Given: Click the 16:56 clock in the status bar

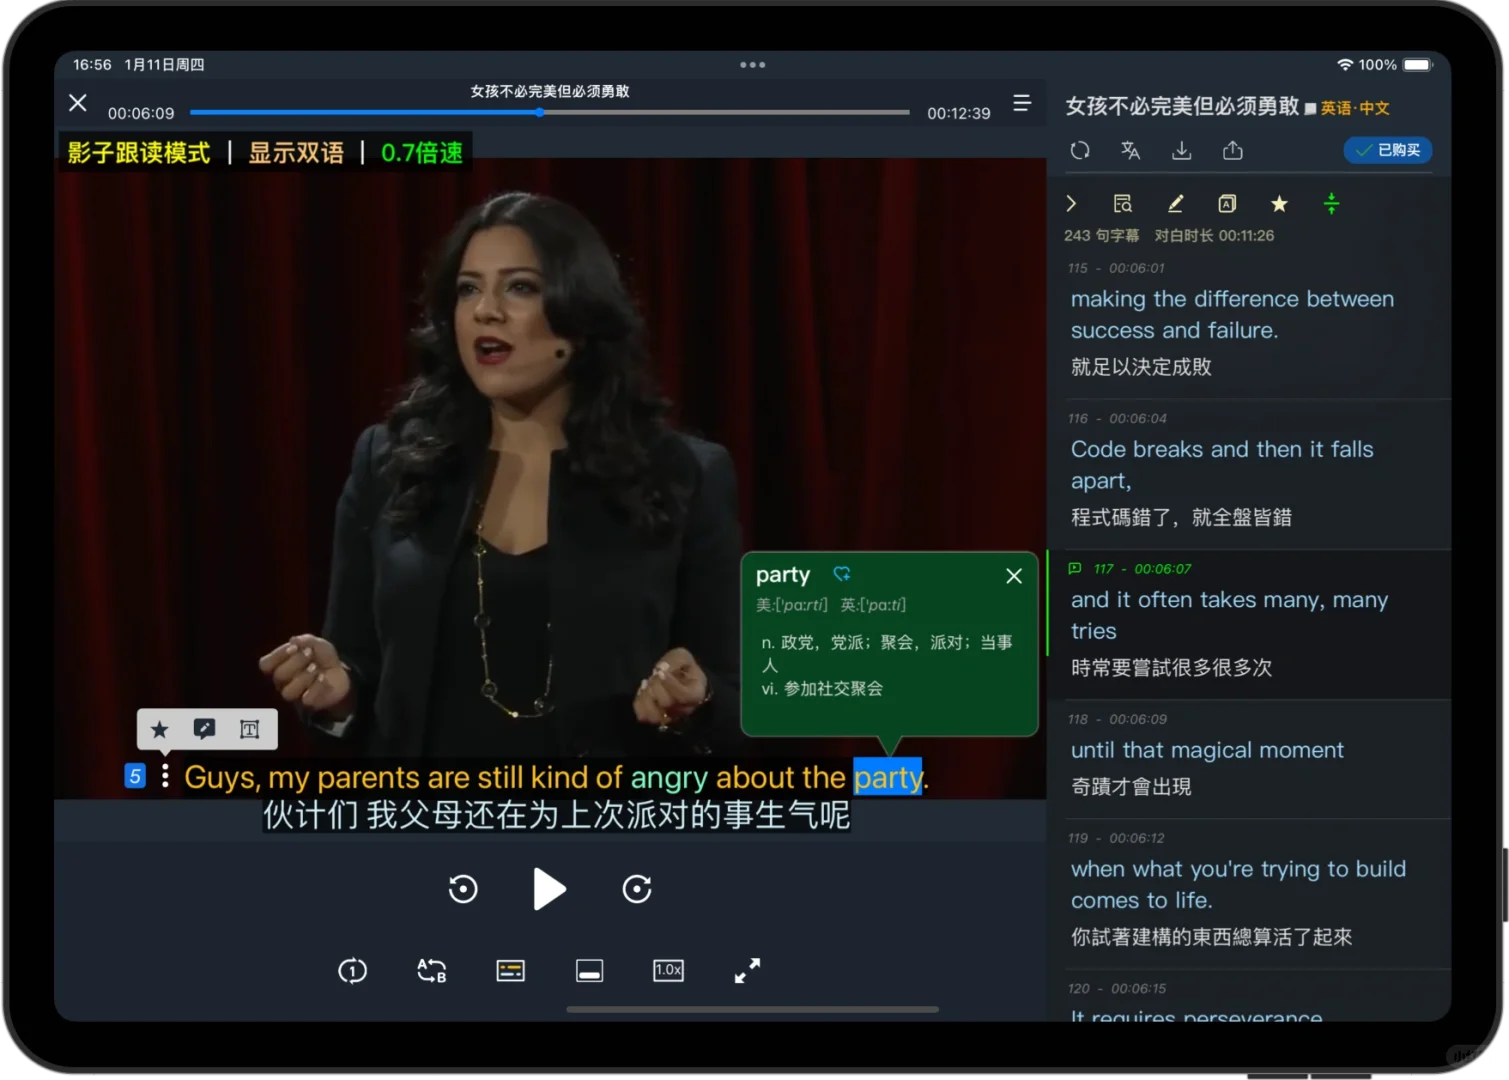Looking at the screenshot, I should (x=92, y=65).
